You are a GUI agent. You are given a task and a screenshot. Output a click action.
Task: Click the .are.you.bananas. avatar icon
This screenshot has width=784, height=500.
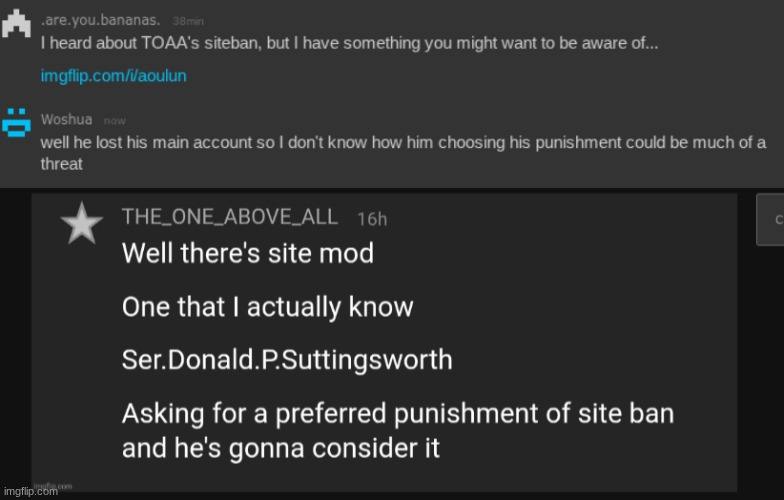coord(15,24)
